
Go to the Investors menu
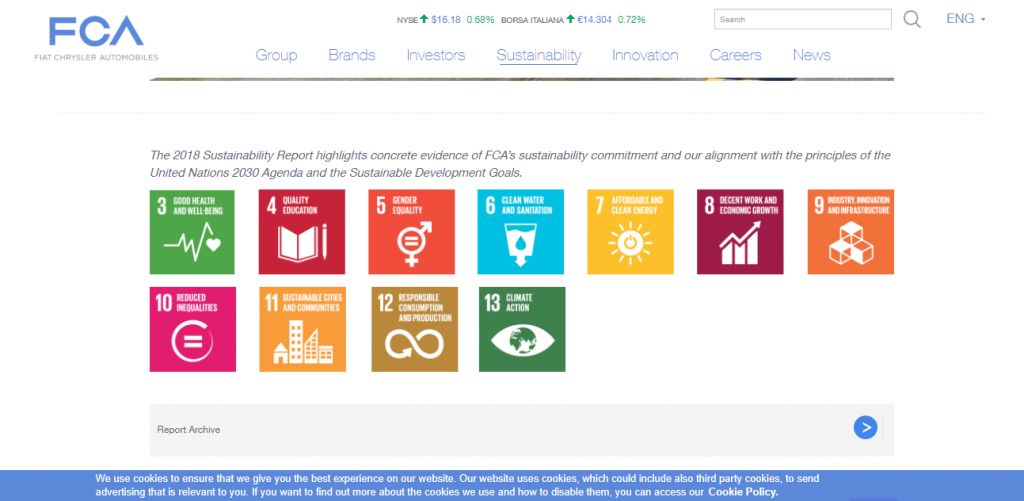click(x=435, y=55)
